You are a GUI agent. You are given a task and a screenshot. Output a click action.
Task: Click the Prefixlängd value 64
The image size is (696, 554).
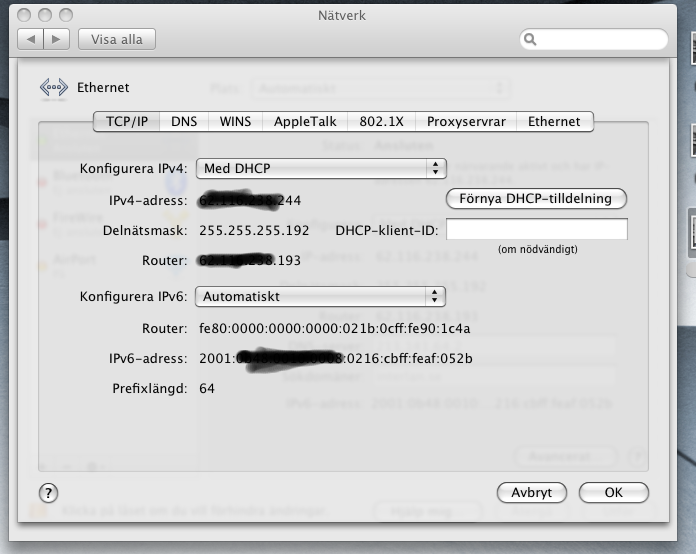point(207,388)
